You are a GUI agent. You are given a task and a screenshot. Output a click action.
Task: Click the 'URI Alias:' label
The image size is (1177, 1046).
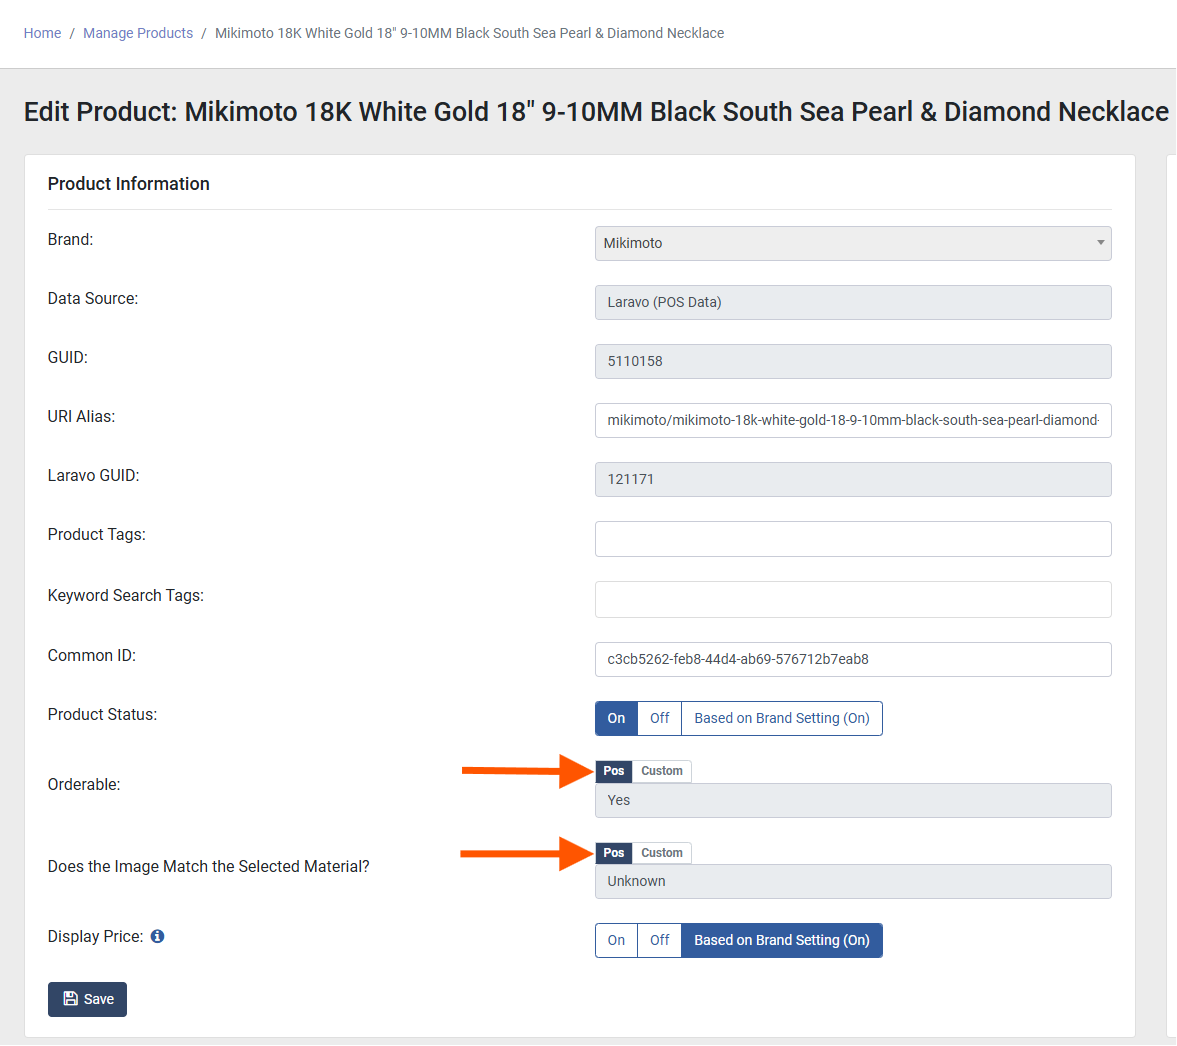81,417
